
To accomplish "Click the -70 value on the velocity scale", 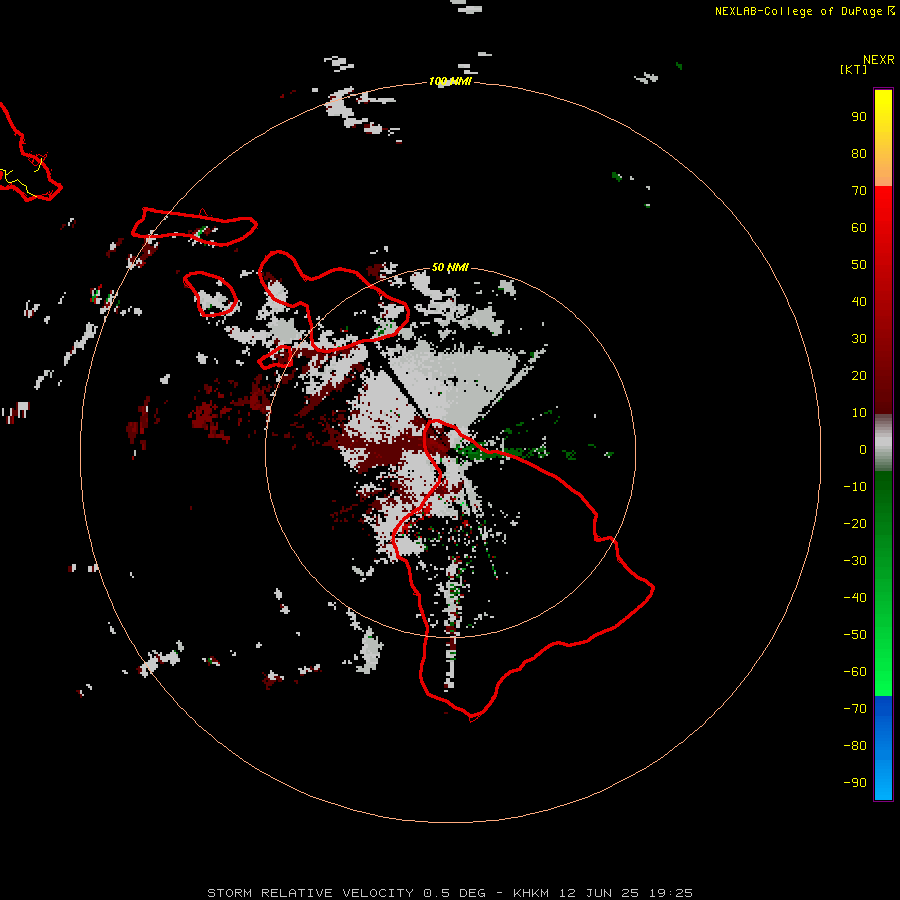I will pyautogui.click(x=855, y=709).
